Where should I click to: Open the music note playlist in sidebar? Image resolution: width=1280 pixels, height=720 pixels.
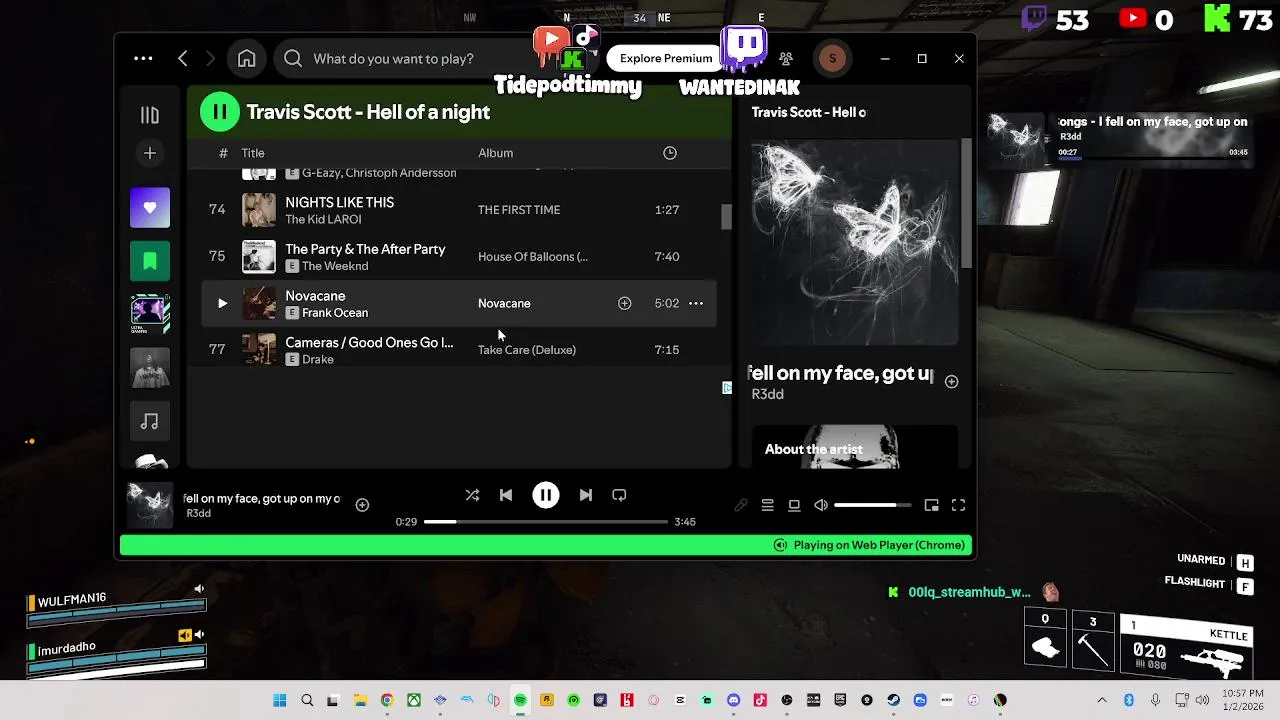(150, 422)
